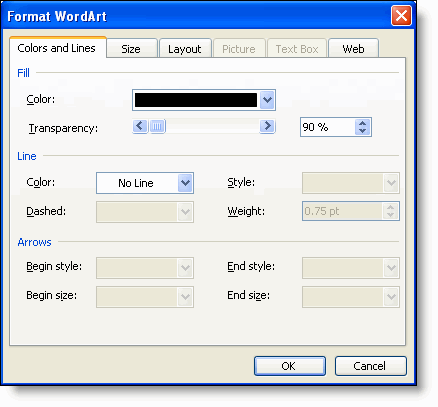
Task: Expand the End style arrows dropdown
Action: [391, 267]
